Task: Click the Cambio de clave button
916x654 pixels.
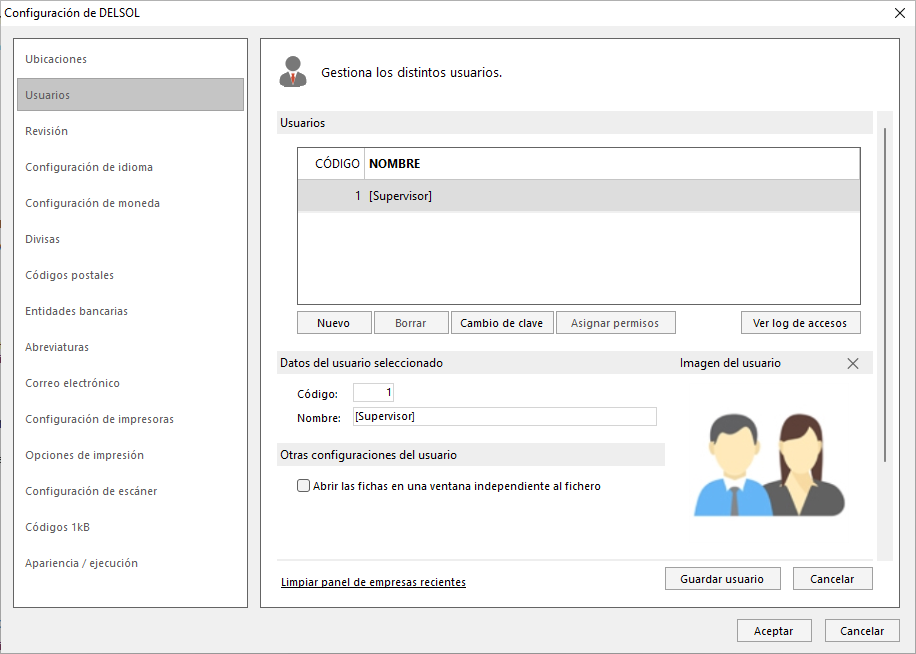Action: click(502, 323)
